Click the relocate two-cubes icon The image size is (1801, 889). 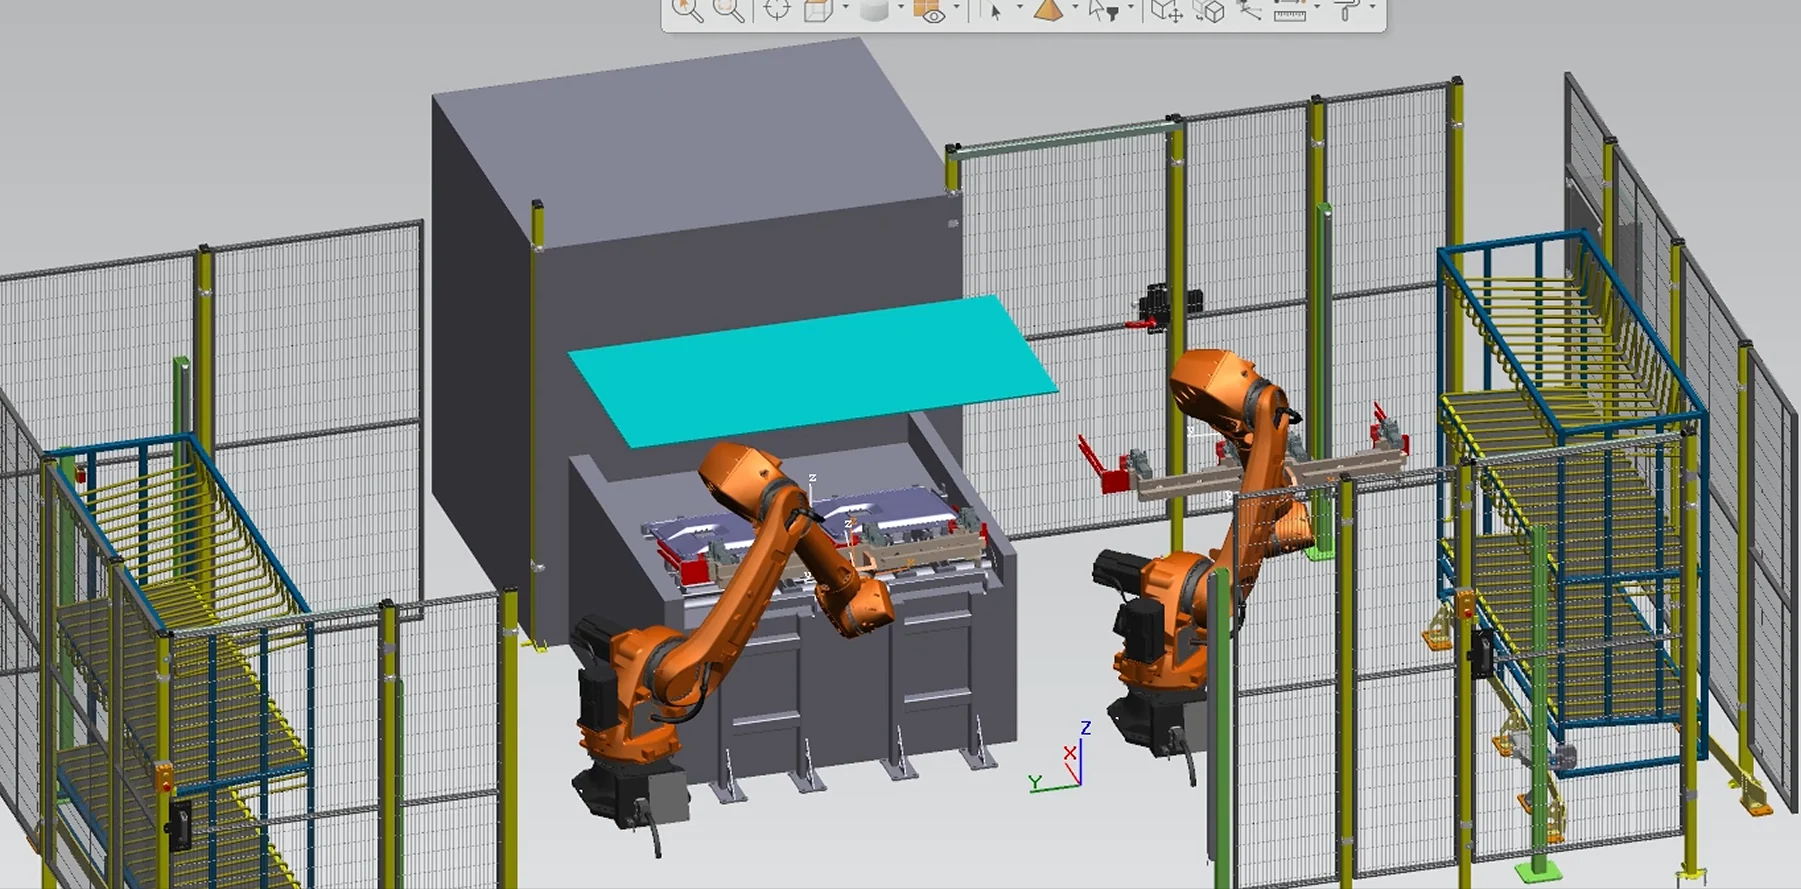[x=1209, y=10]
